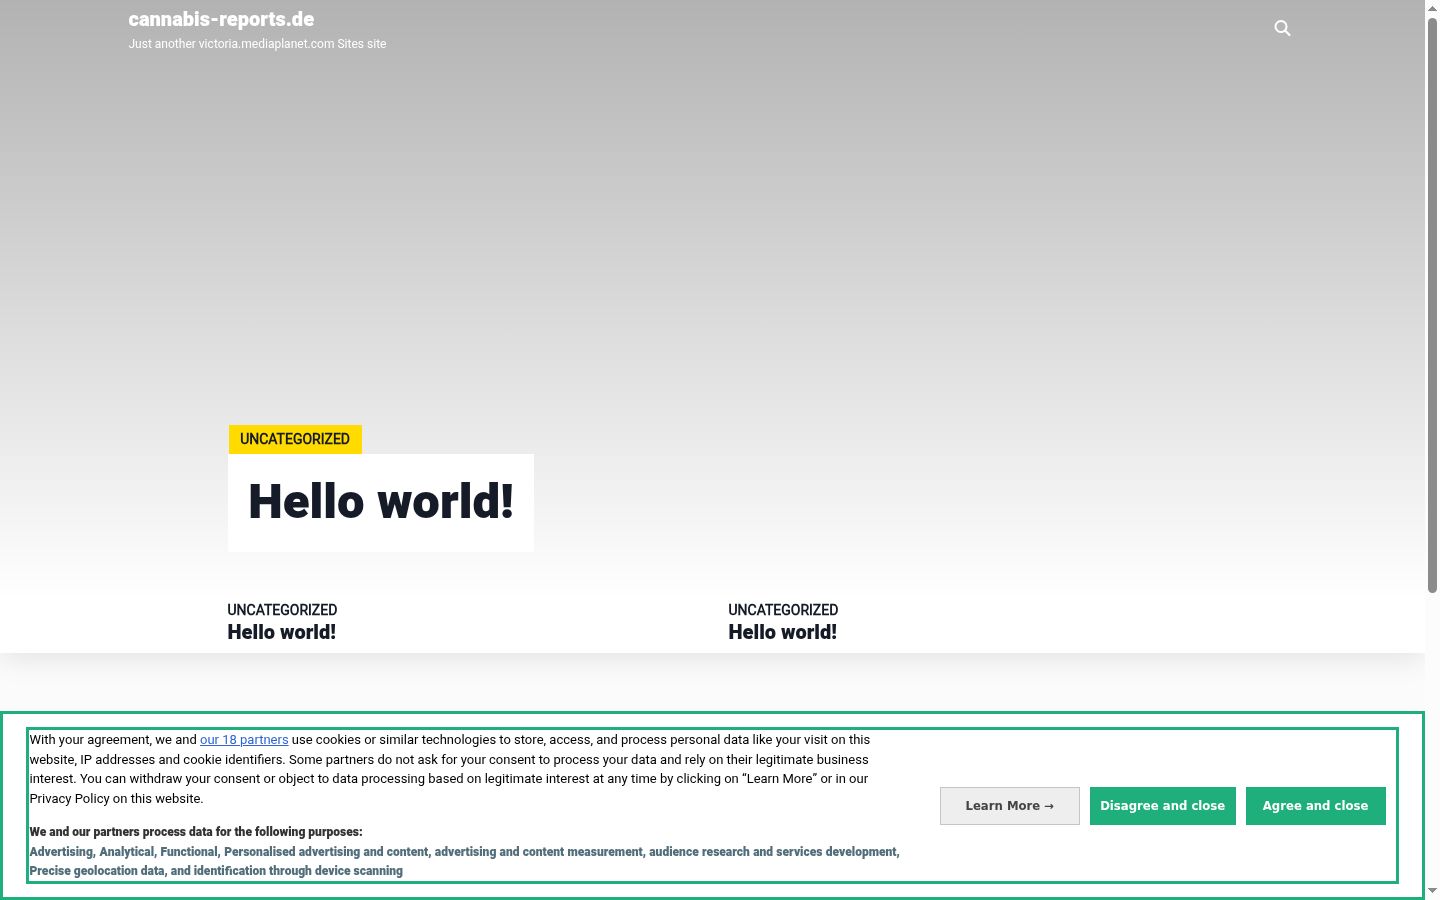Click the purposes list text starting 'Advertising, Analytical'
Screen dimensions: 1440x900
(464, 861)
